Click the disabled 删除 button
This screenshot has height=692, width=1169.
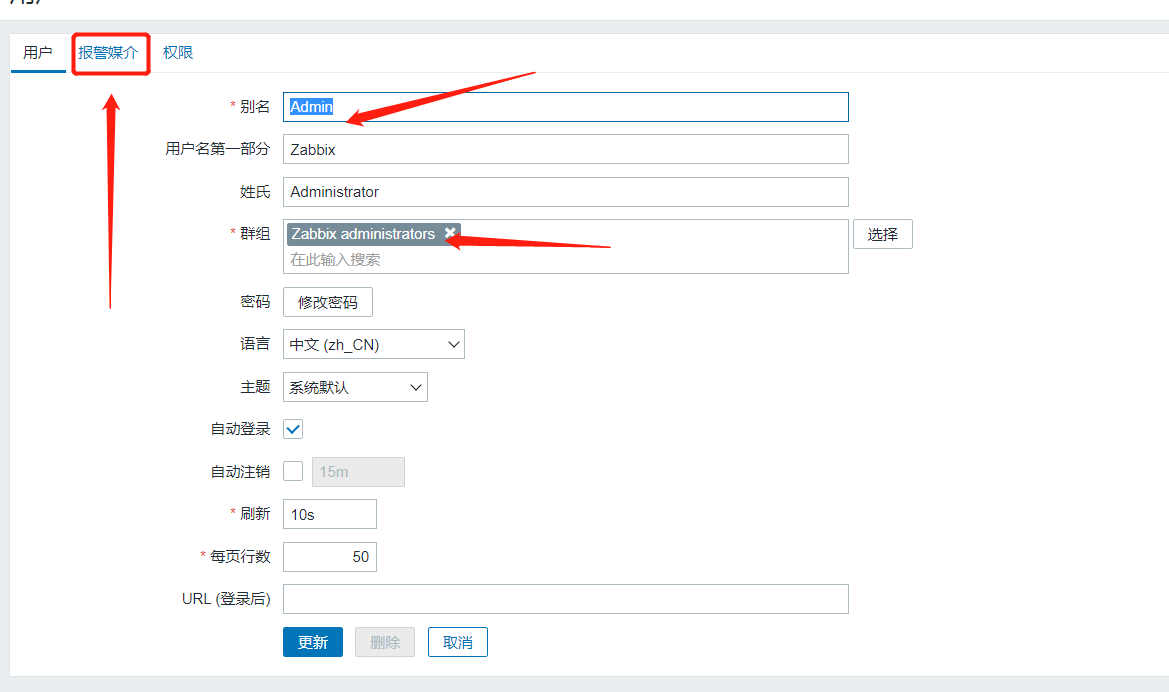point(385,642)
